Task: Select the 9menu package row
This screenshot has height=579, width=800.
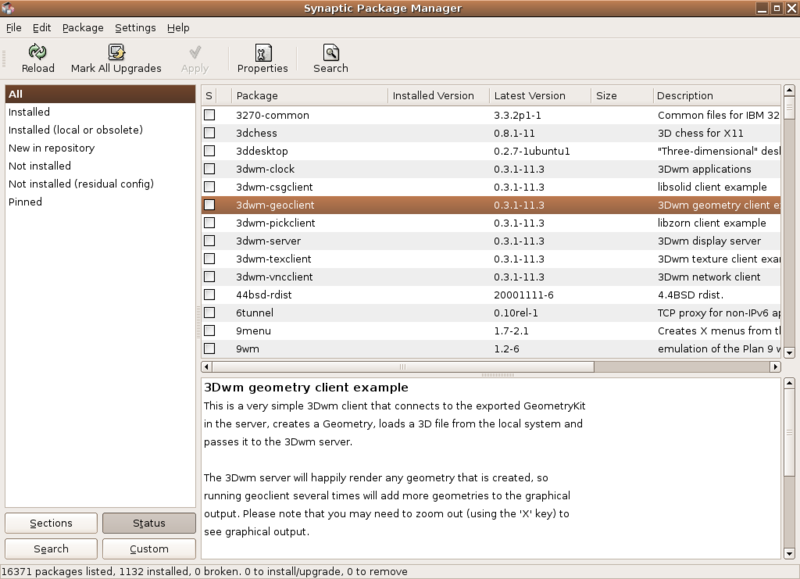Action: click(491, 331)
